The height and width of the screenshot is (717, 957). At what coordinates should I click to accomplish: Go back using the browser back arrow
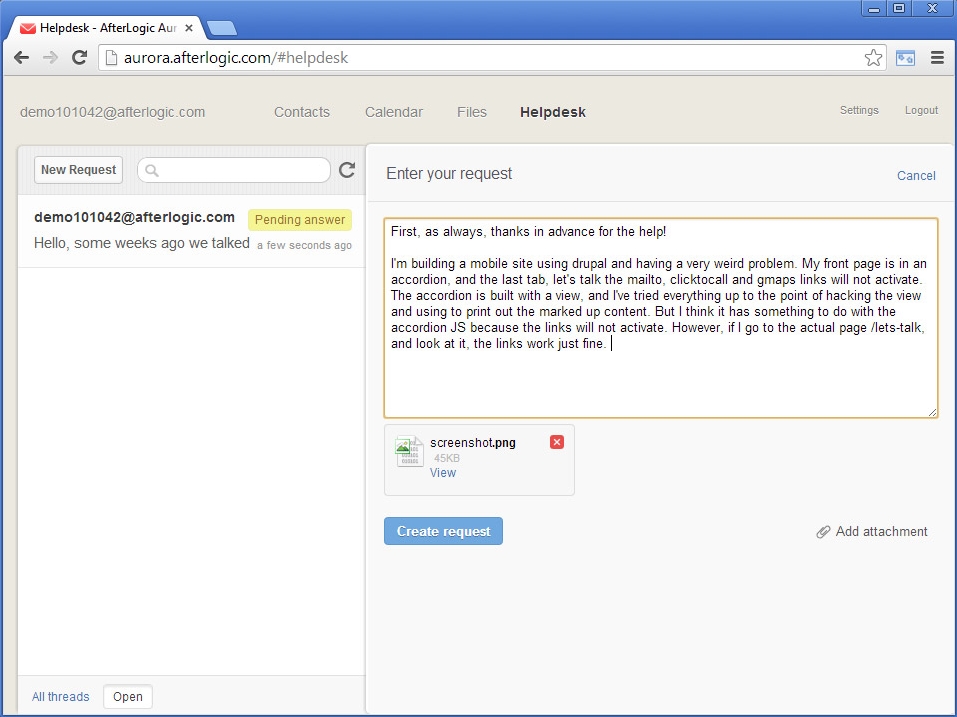[21, 58]
